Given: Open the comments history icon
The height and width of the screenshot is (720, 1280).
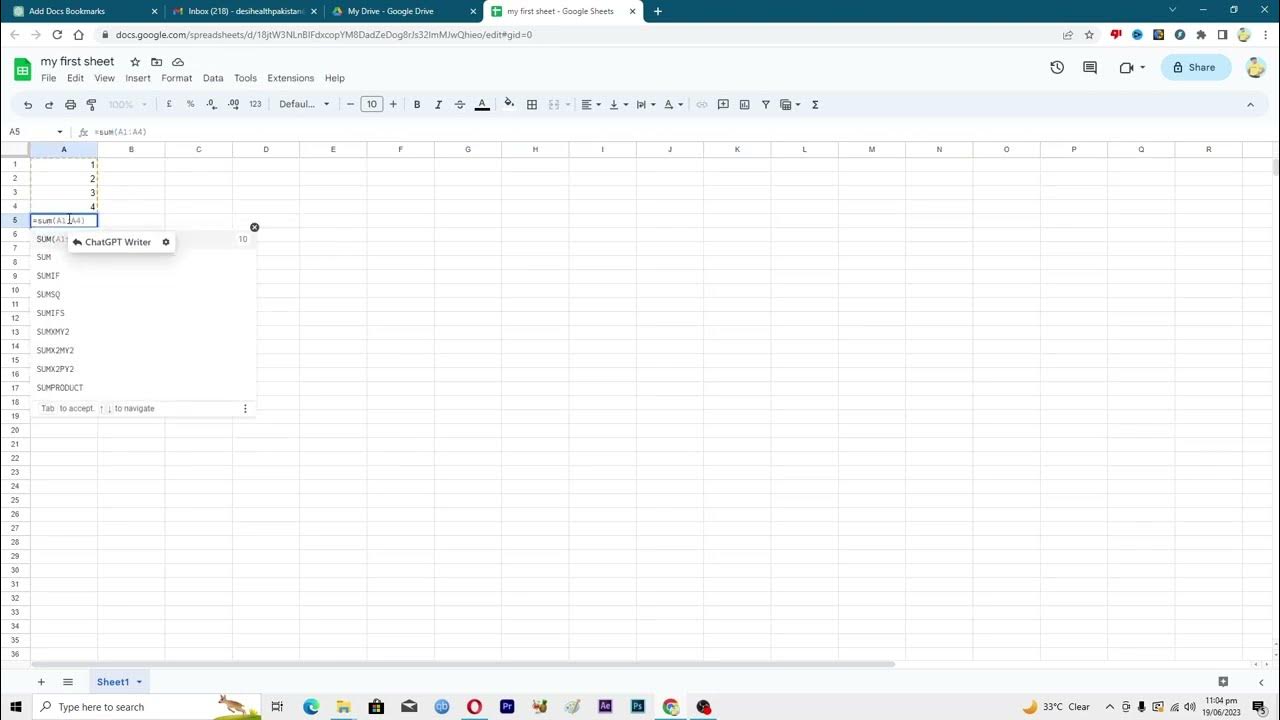Looking at the screenshot, I should (x=1090, y=67).
